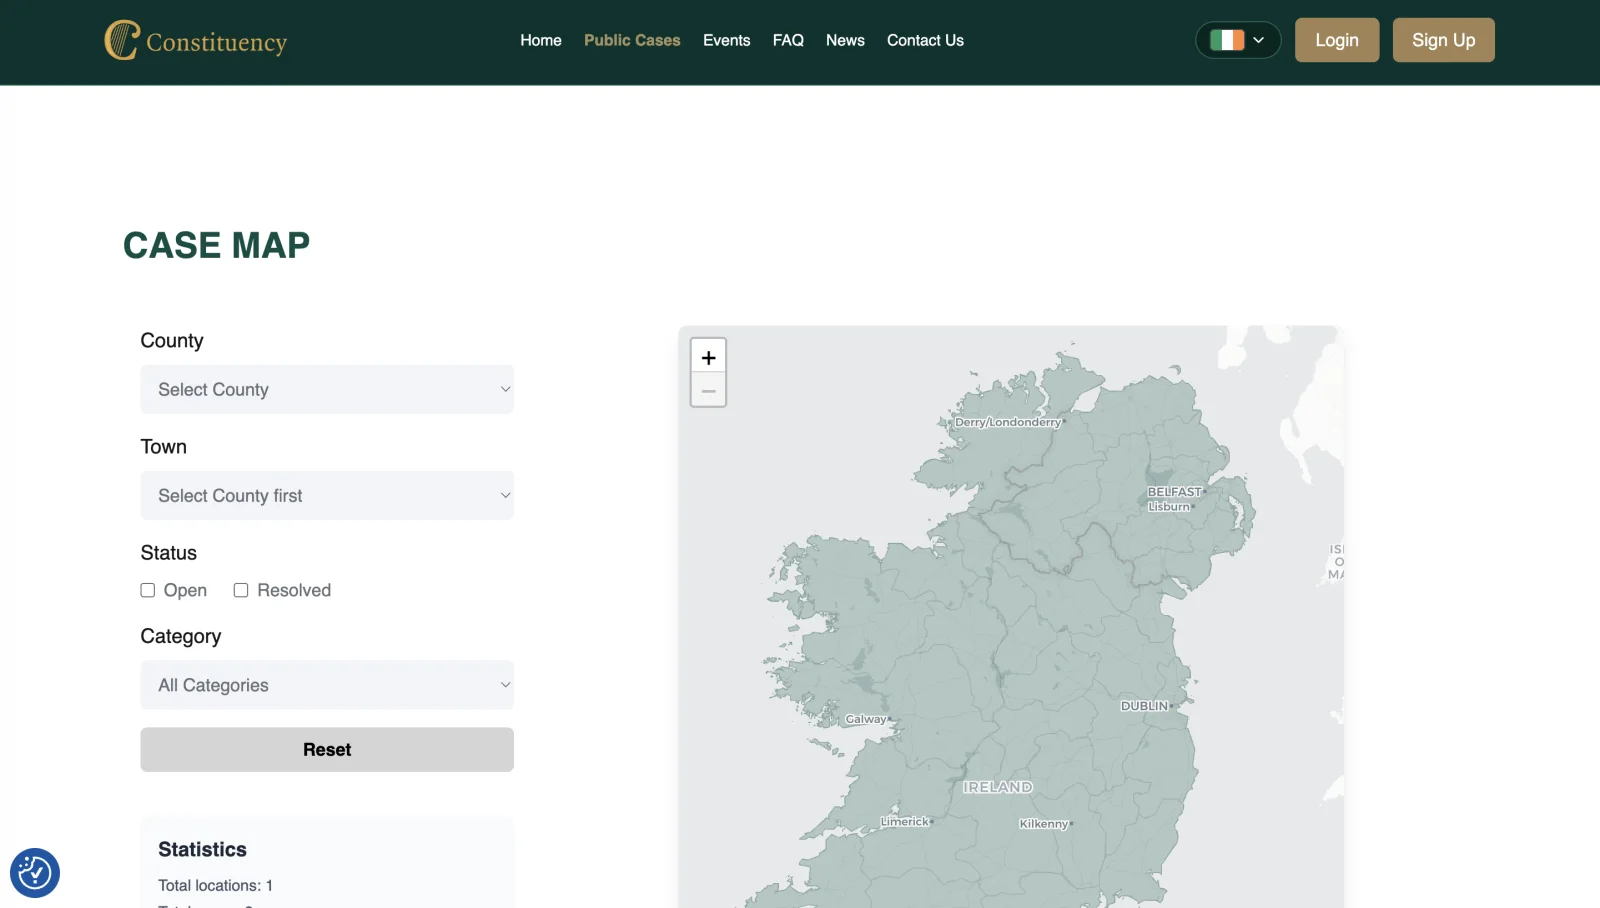1600x908 pixels.
Task: Zoom in on the case map
Action: pyautogui.click(x=708, y=357)
